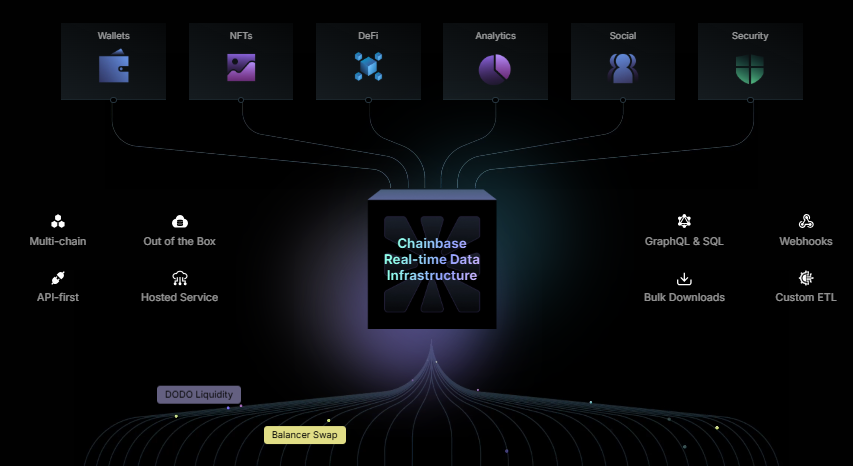Click the NFTs picture icon
This screenshot has height=466, width=853.
click(241, 67)
